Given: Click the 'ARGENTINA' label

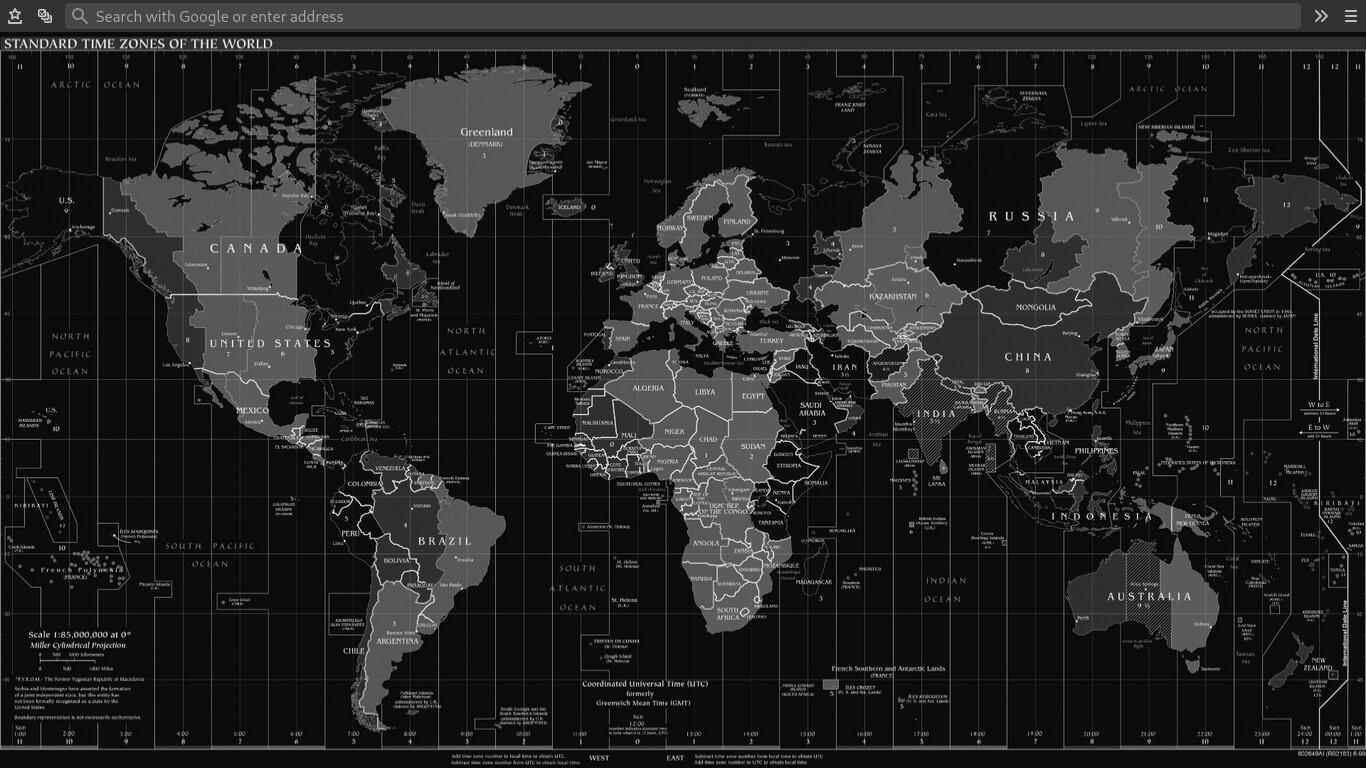Looking at the screenshot, I should [398, 641].
